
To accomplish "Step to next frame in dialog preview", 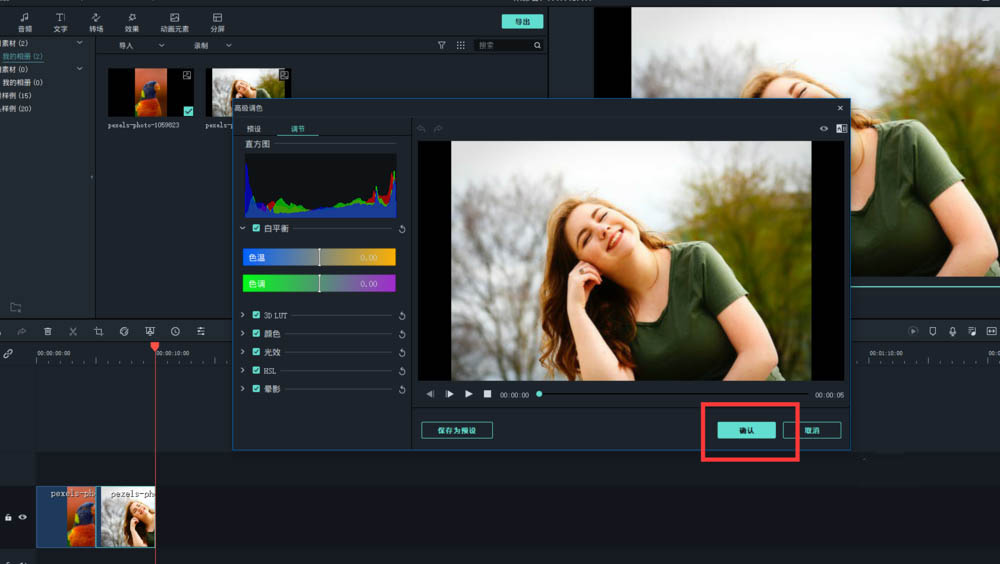I will (449, 394).
